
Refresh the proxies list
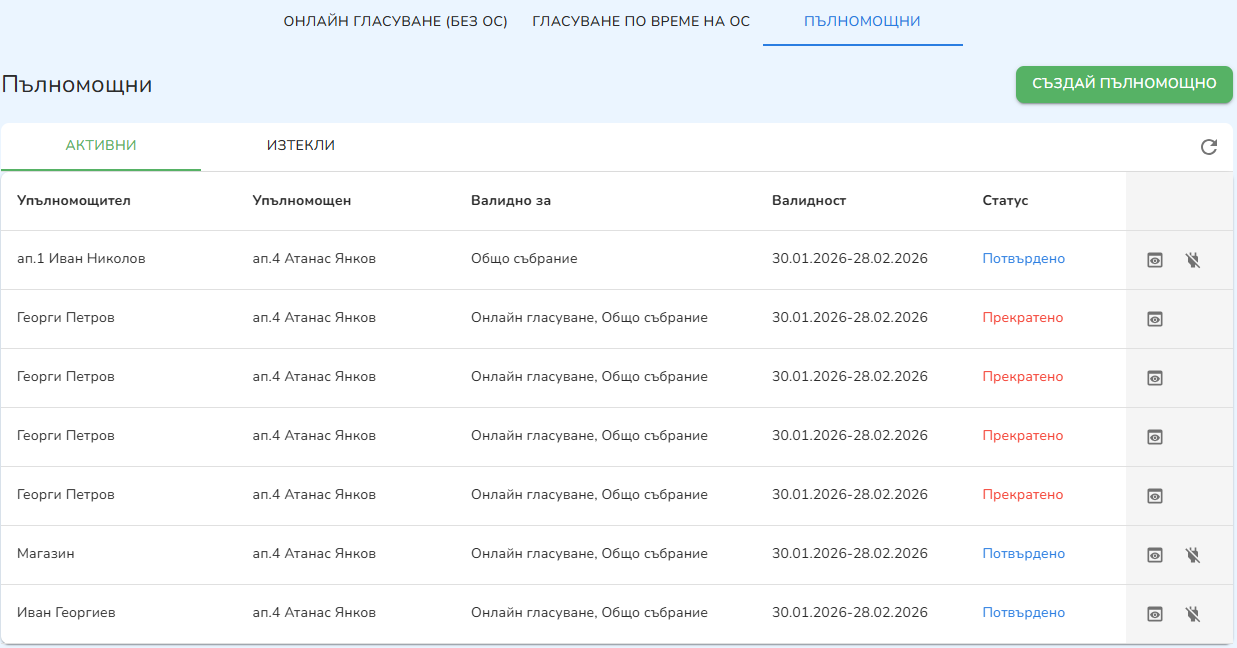(1209, 147)
